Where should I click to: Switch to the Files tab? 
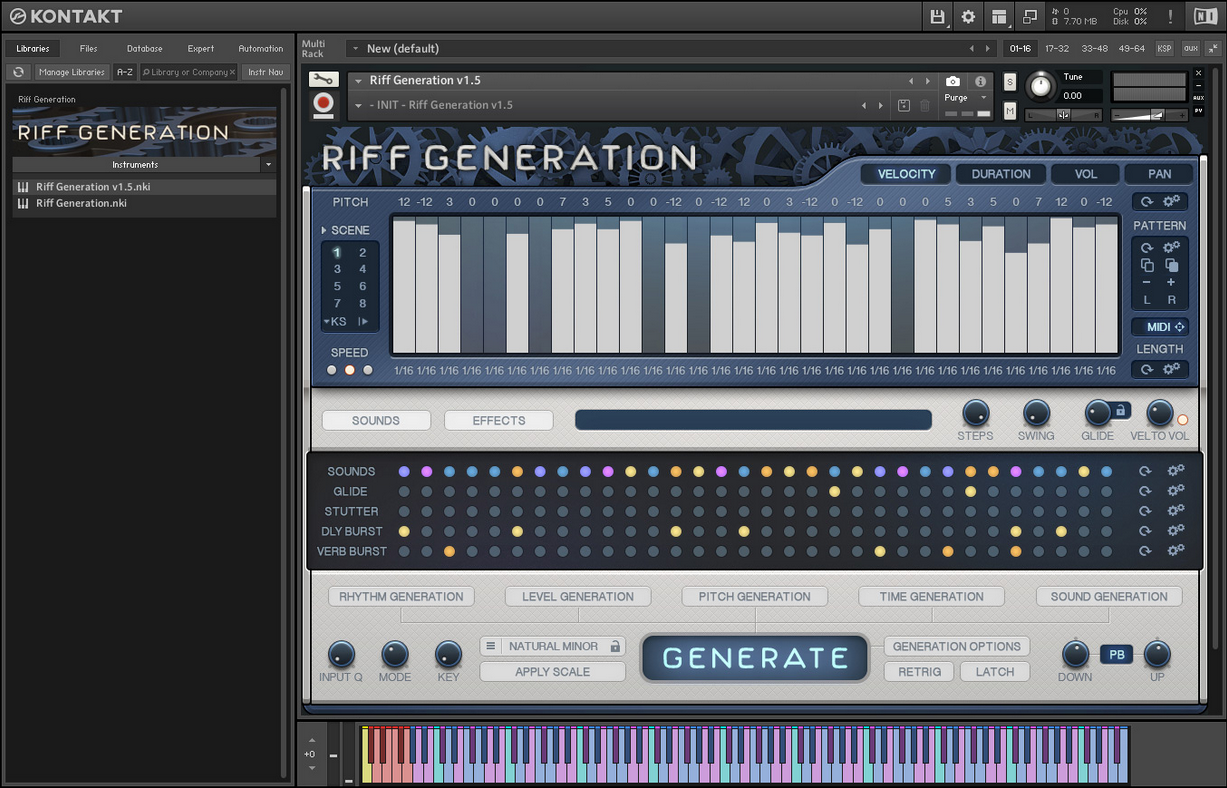[x=89, y=48]
